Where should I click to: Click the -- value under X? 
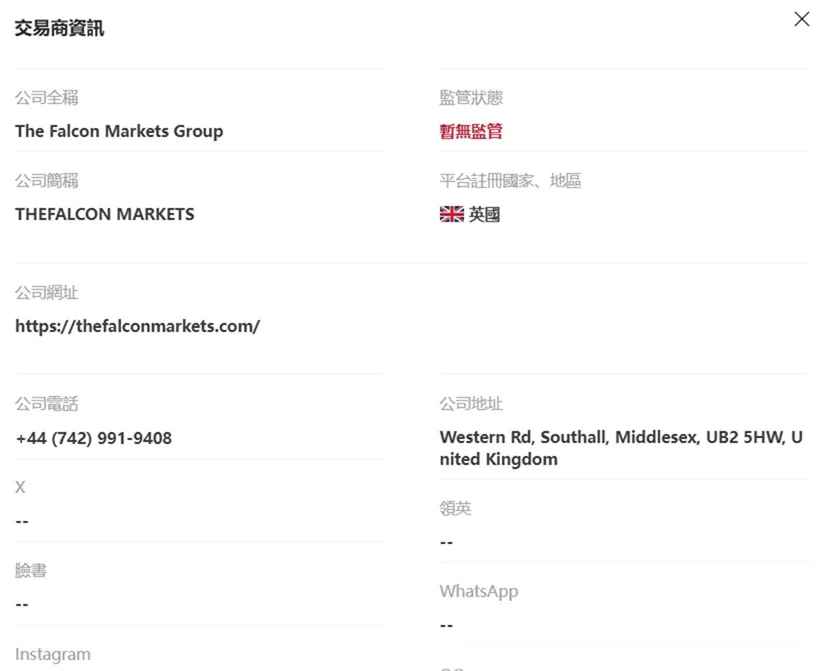tap(22, 521)
